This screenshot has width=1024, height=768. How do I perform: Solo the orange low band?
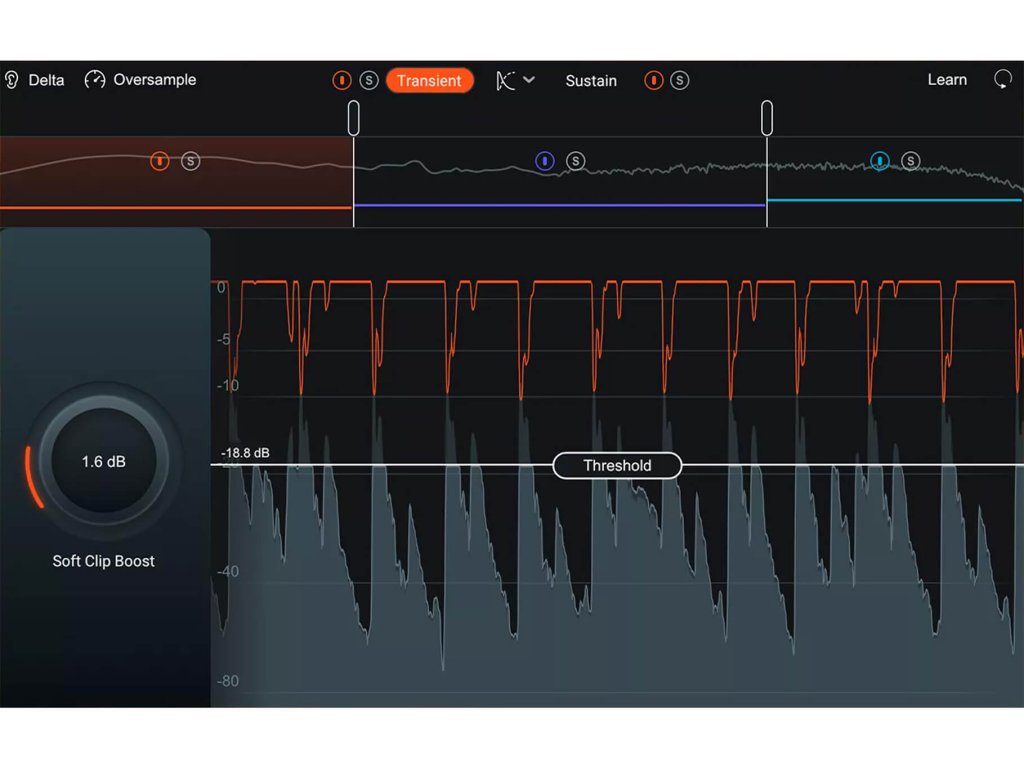[x=190, y=161]
